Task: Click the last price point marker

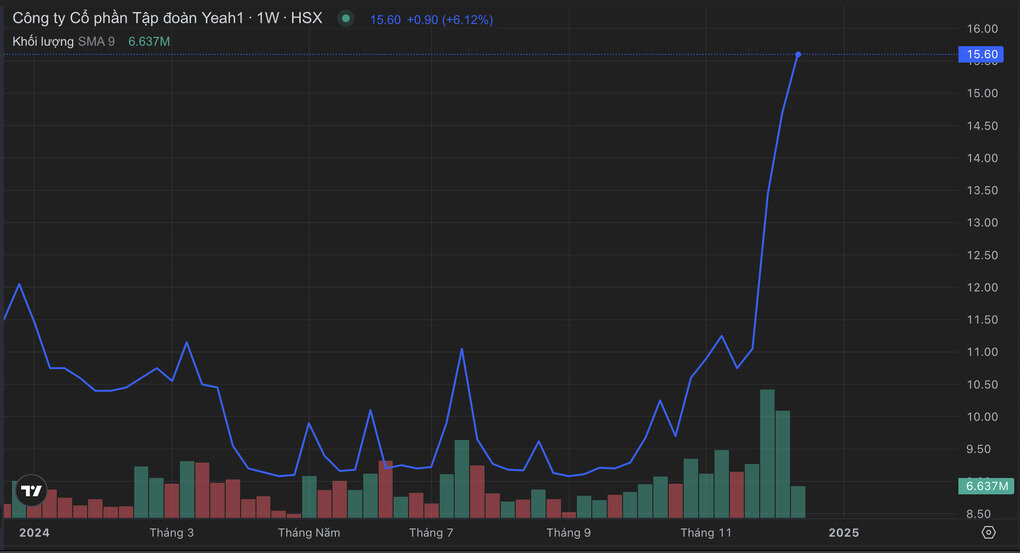Action: tap(798, 55)
